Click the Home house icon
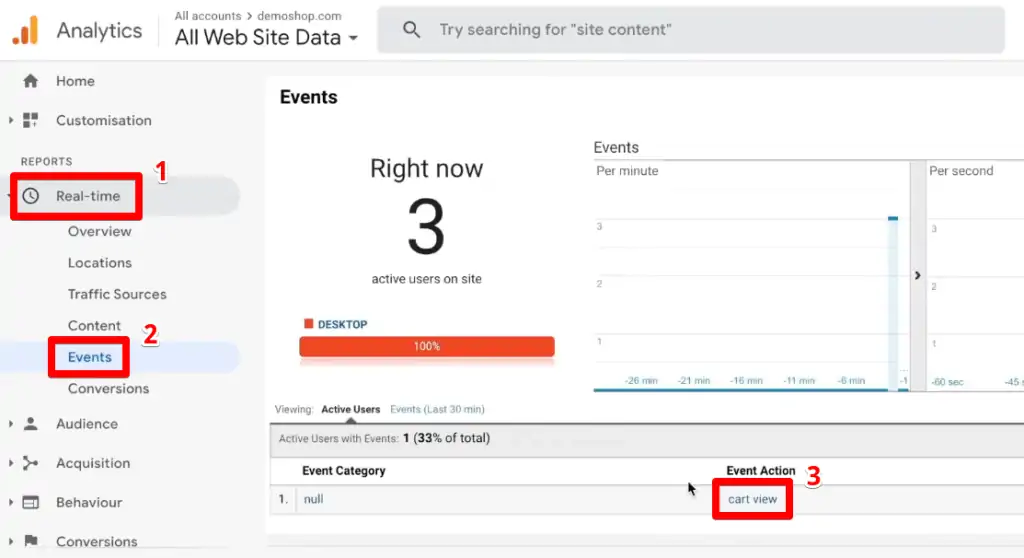 tap(30, 81)
